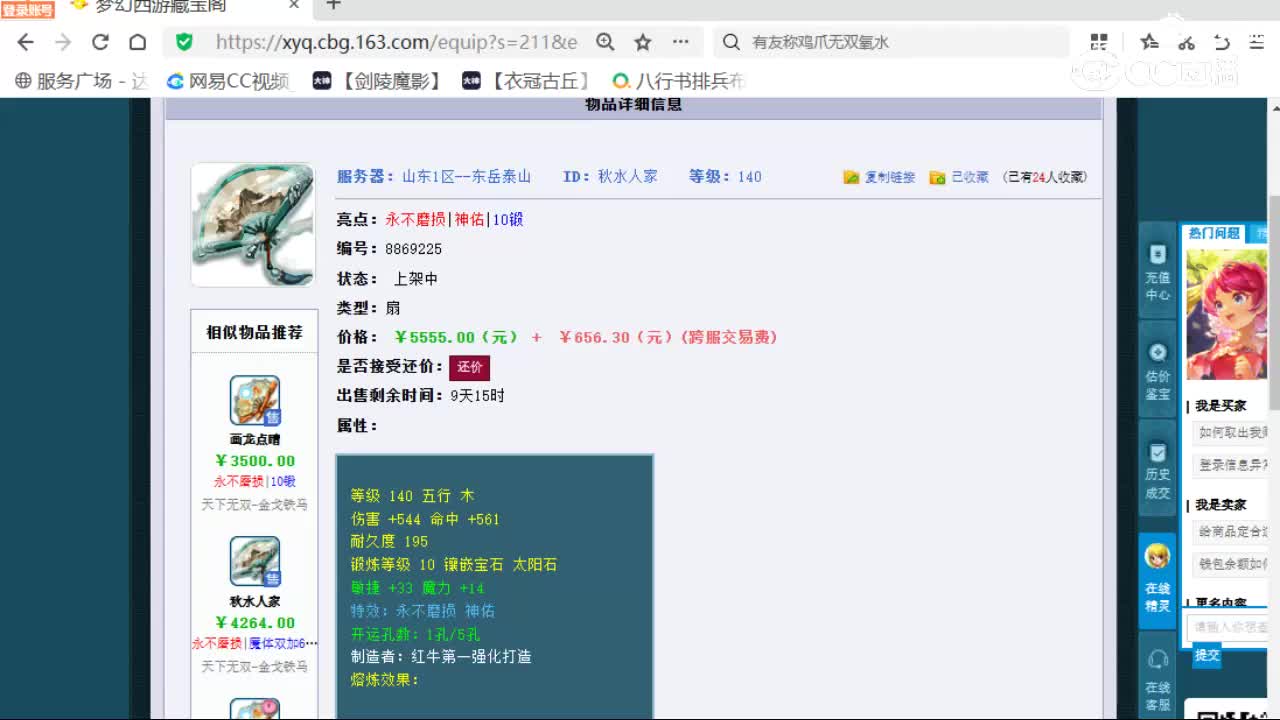Go forward to the next page

63,42
